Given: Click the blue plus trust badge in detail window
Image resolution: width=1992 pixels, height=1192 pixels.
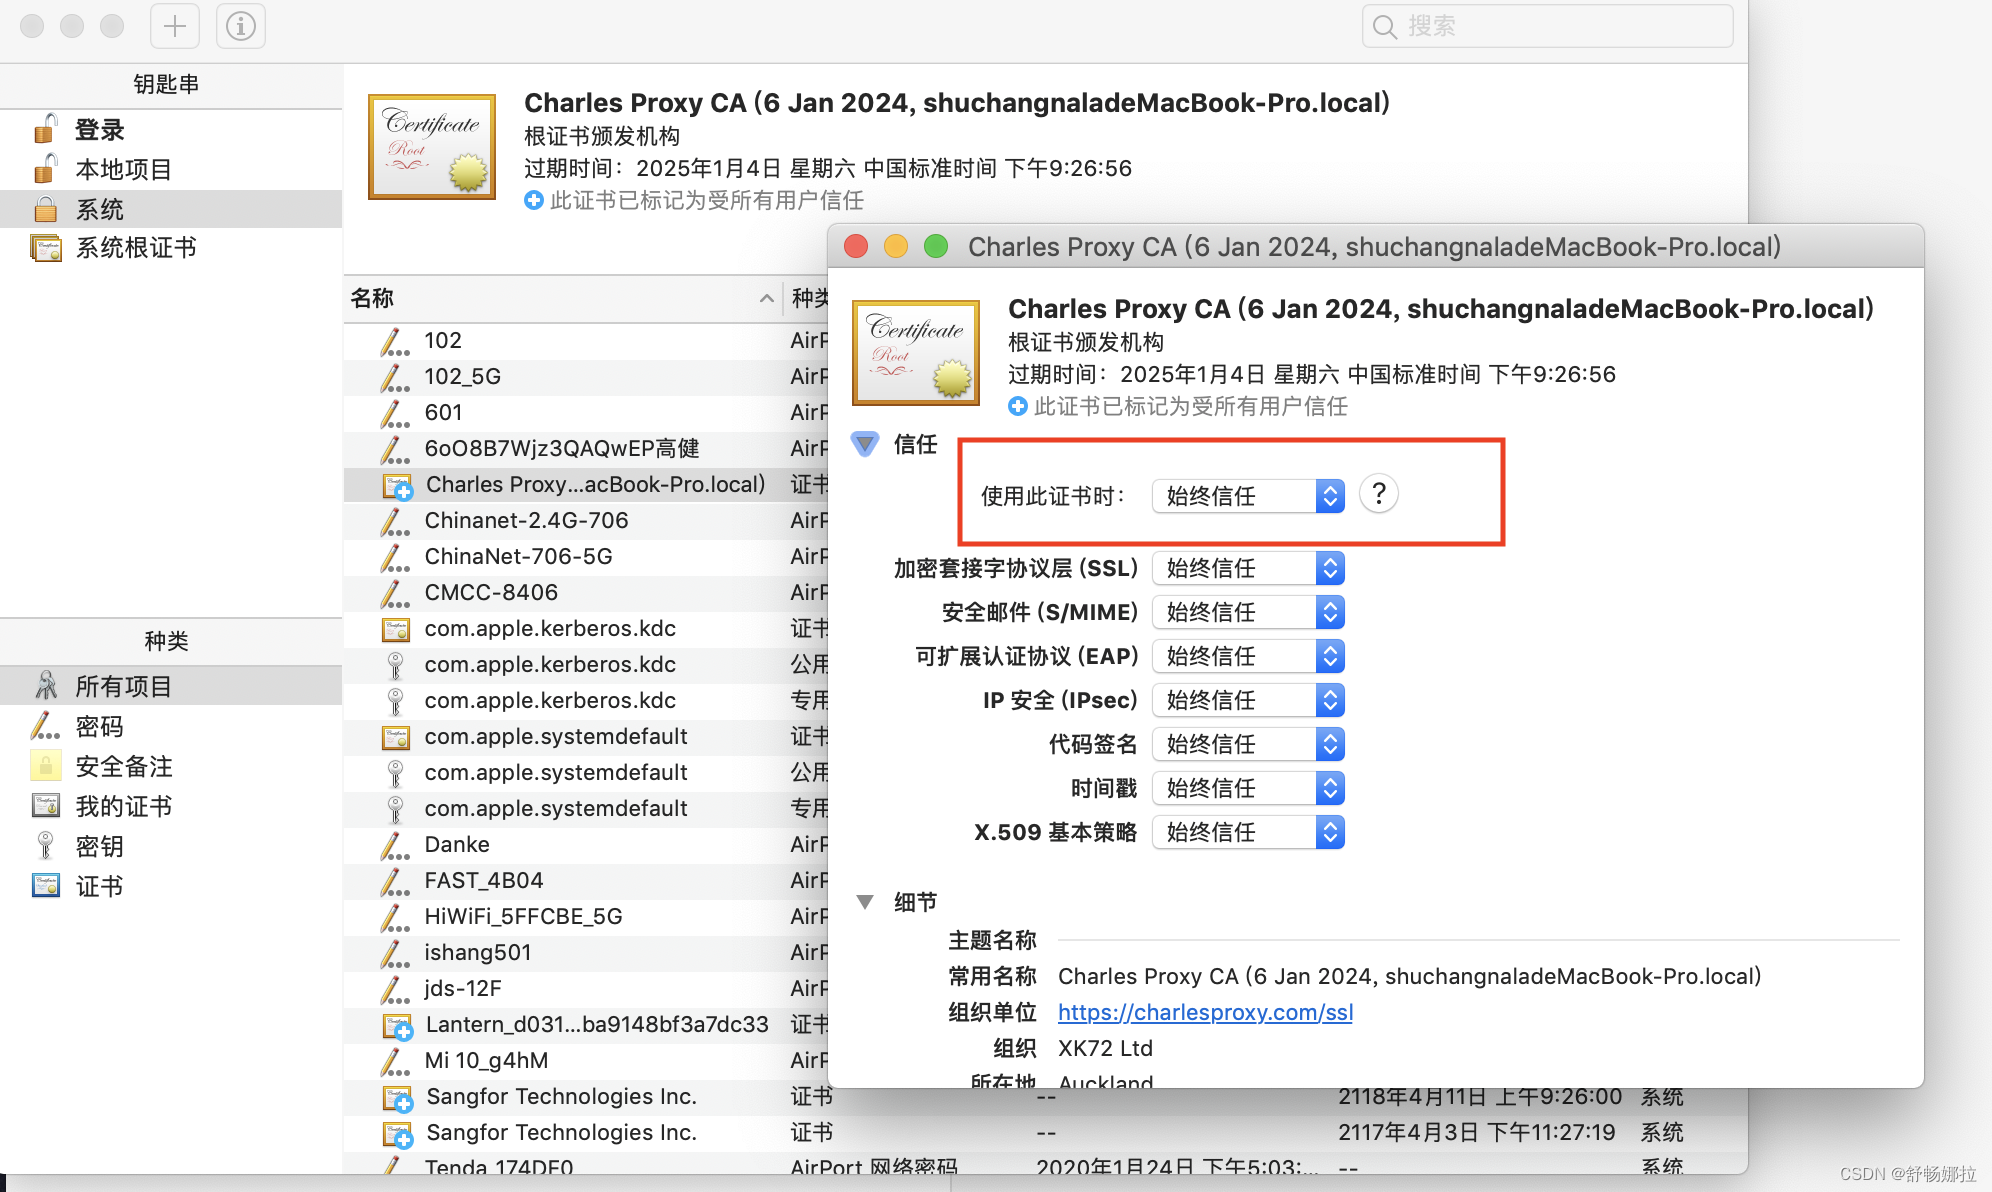Looking at the screenshot, I should [x=1018, y=406].
